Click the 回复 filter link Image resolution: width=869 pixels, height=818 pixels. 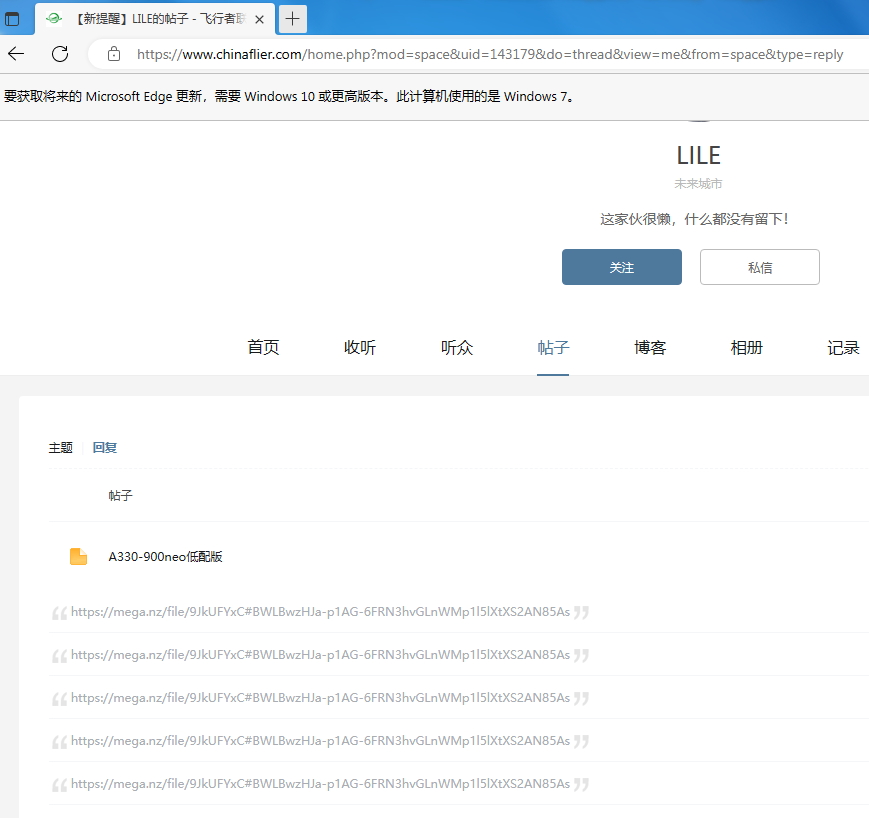coord(104,447)
